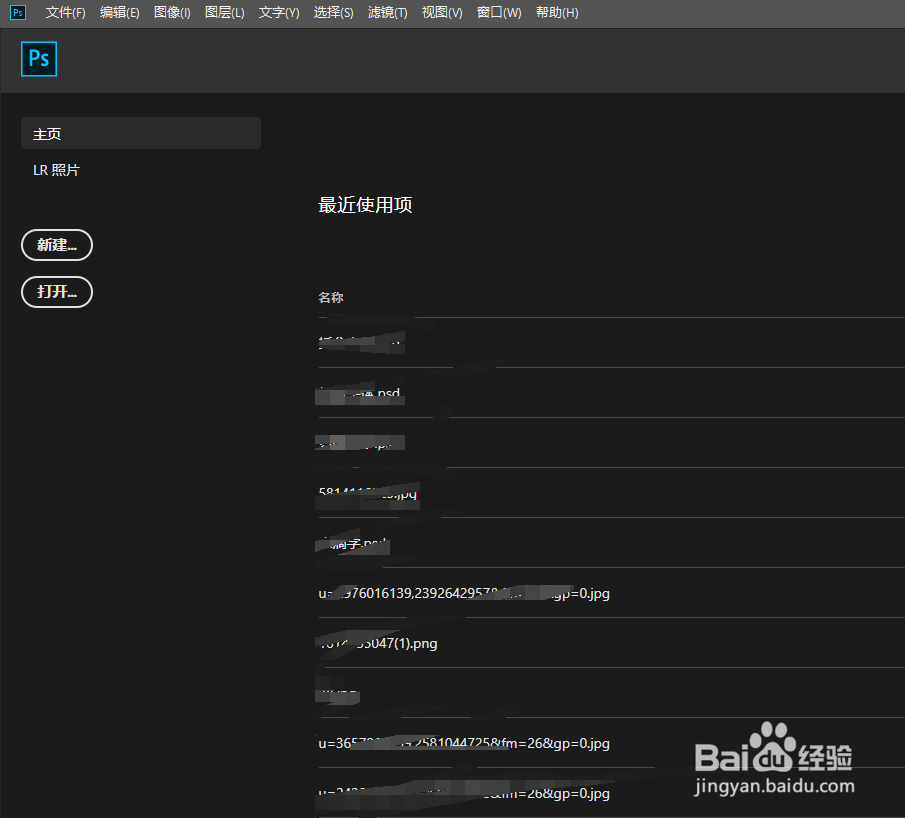Viewport: 905px width, 818px height.
Task: Open the 文件(F) menu
Action: tap(65, 12)
